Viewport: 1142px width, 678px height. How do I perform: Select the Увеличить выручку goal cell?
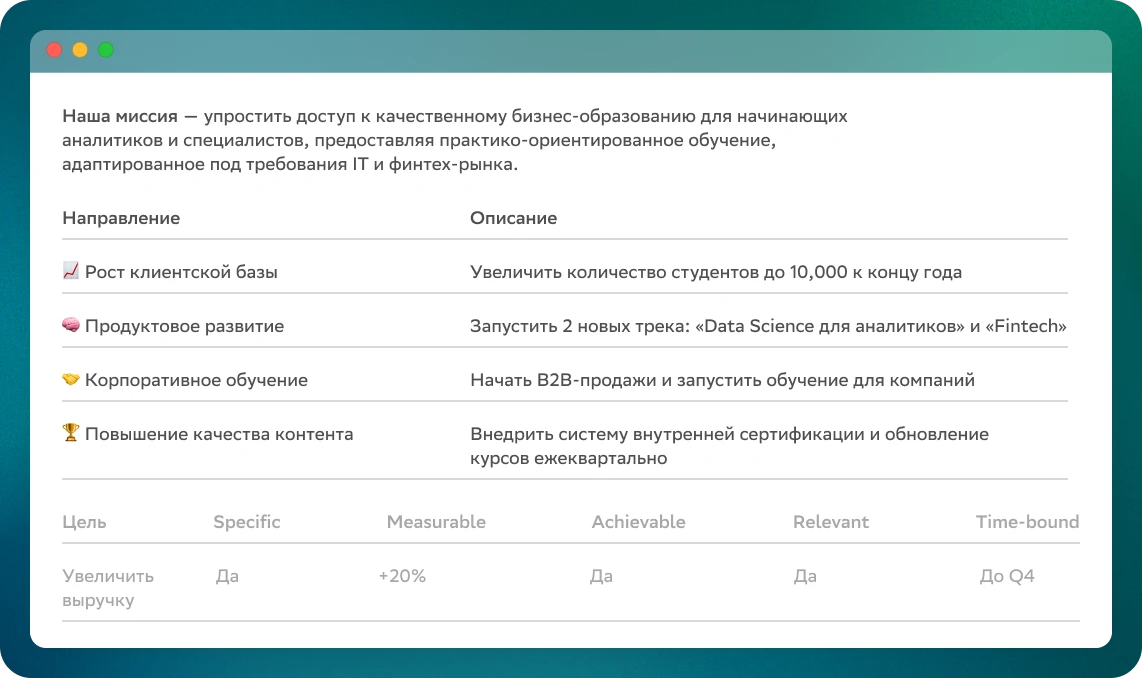point(108,588)
